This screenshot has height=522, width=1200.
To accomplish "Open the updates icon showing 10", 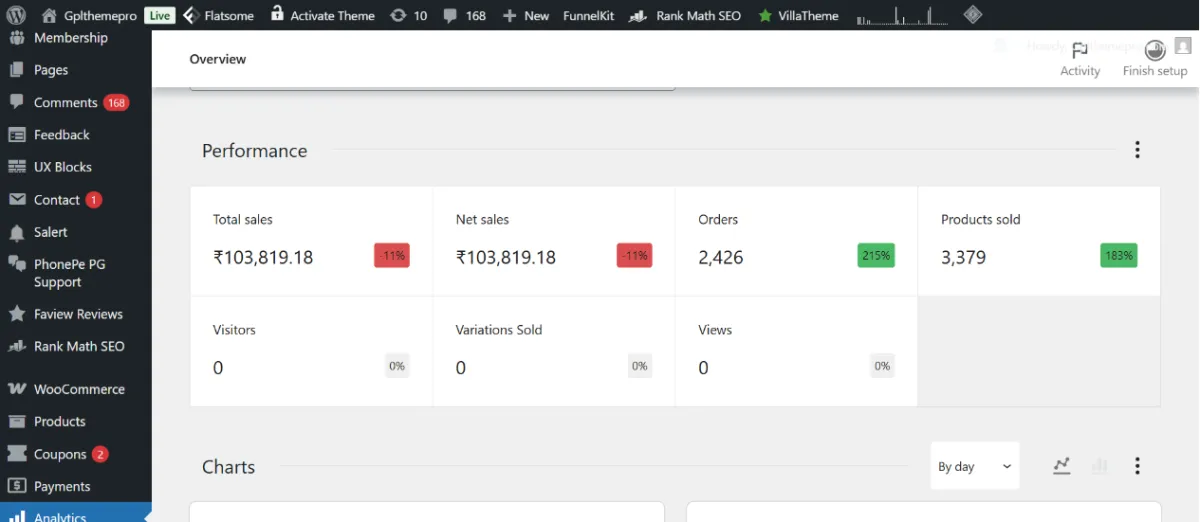I will point(408,15).
